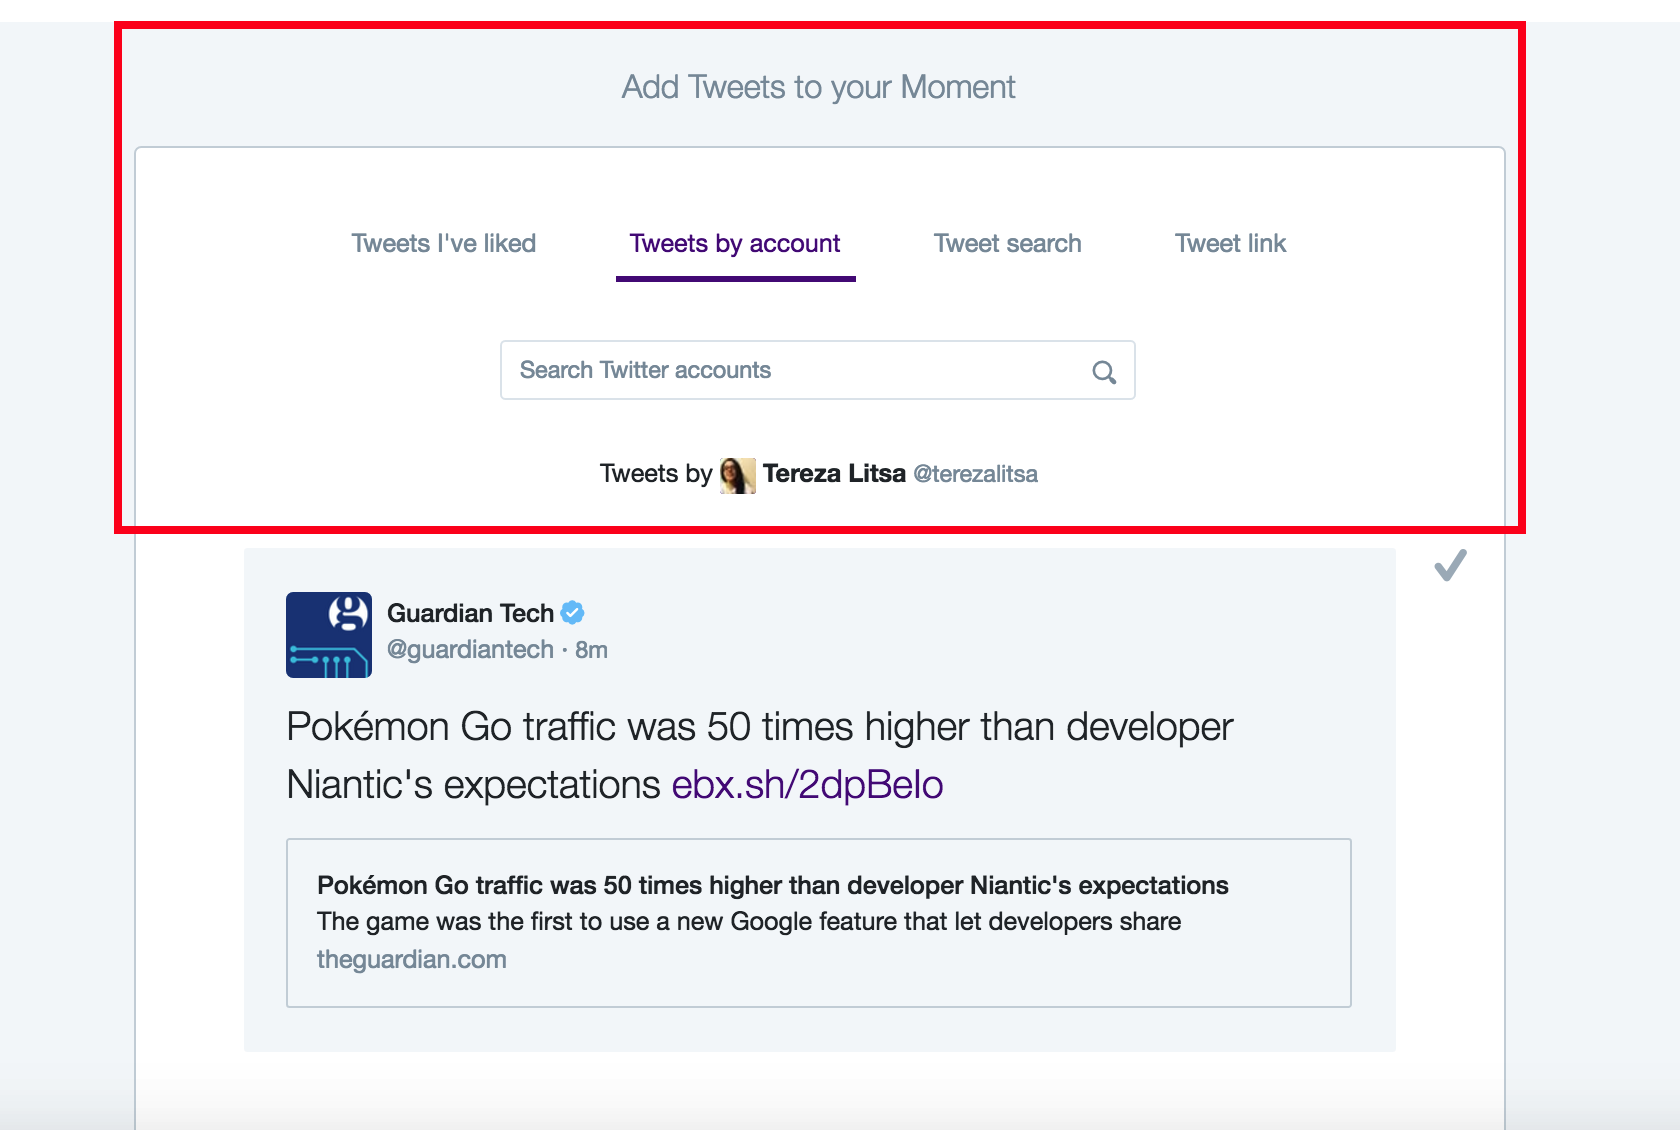Image resolution: width=1680 pixels, height=1130 pixels.
Task: Select the Tweet link tab
Action: pos(1230,243)
